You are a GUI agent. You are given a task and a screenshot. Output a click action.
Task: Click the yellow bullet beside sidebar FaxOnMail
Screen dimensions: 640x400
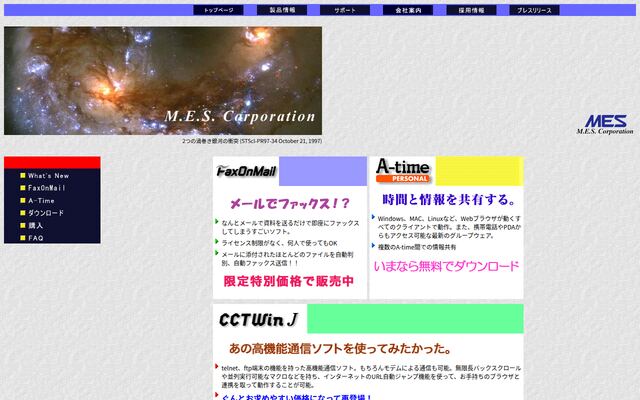pos(23,188)
